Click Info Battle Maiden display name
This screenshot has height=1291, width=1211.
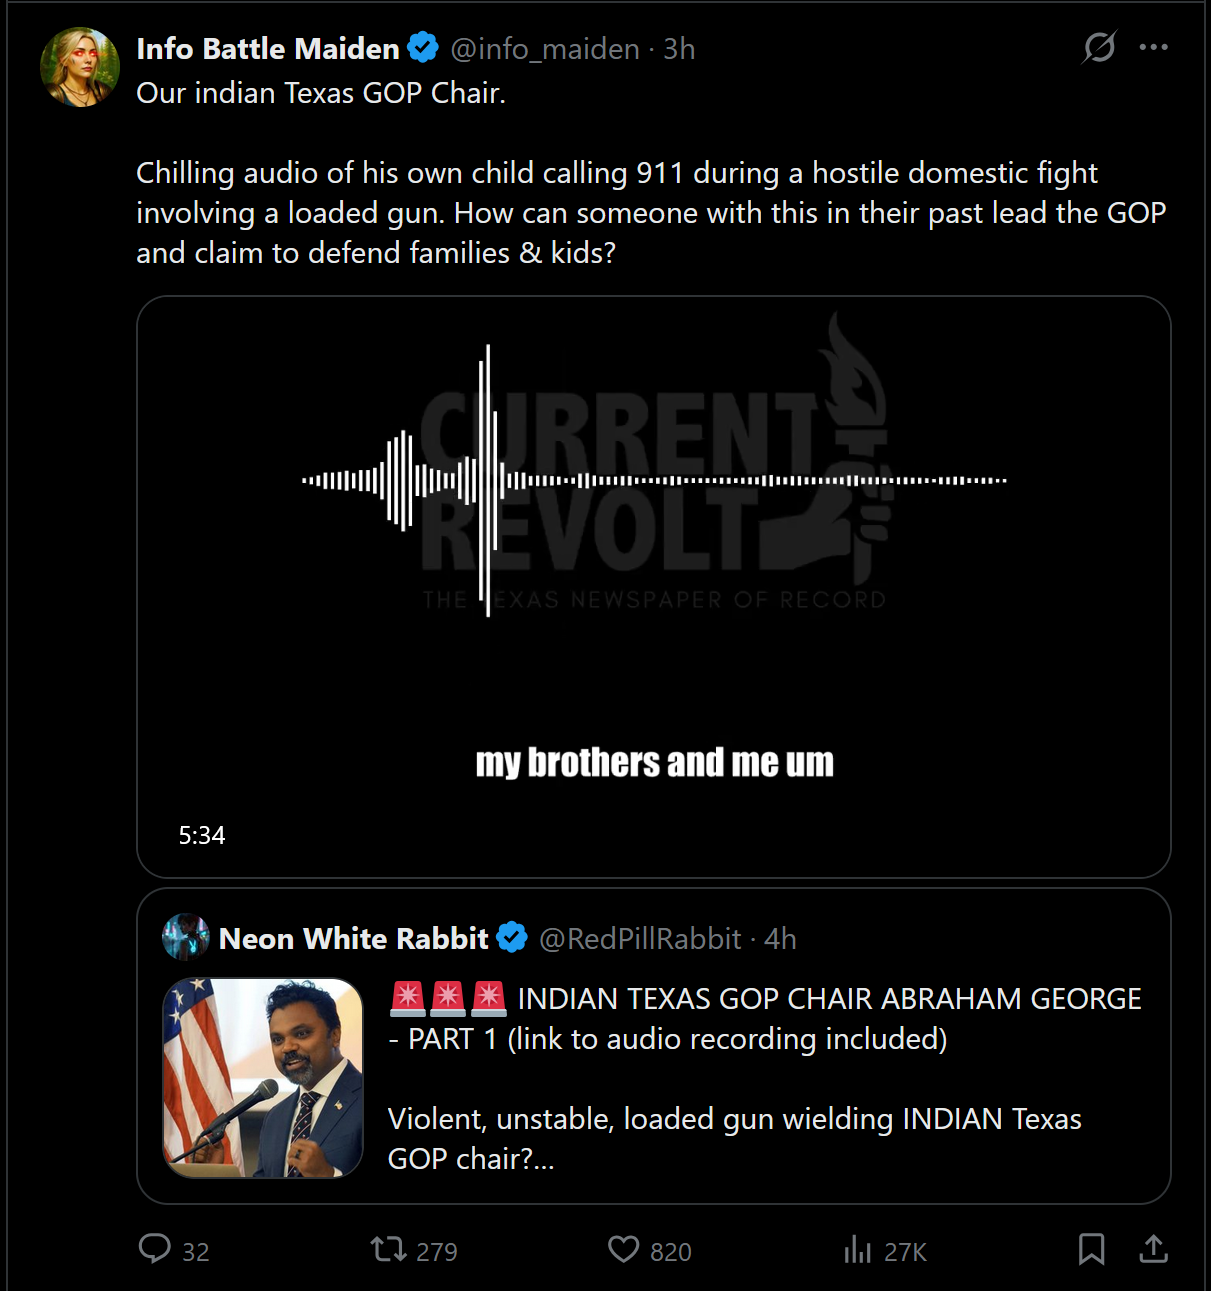pyautogui.click(x=268, y=49)
